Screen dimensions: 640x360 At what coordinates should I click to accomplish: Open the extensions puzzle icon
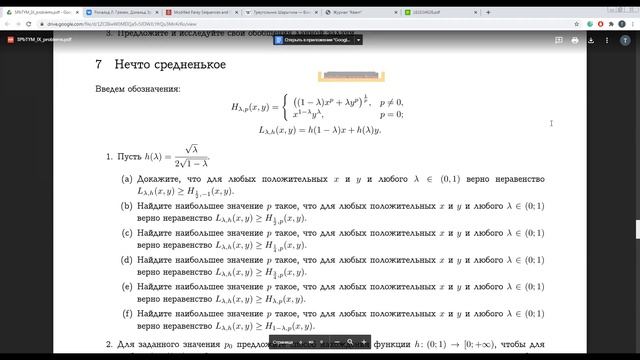pyautogui.click(x=611, y=24)
